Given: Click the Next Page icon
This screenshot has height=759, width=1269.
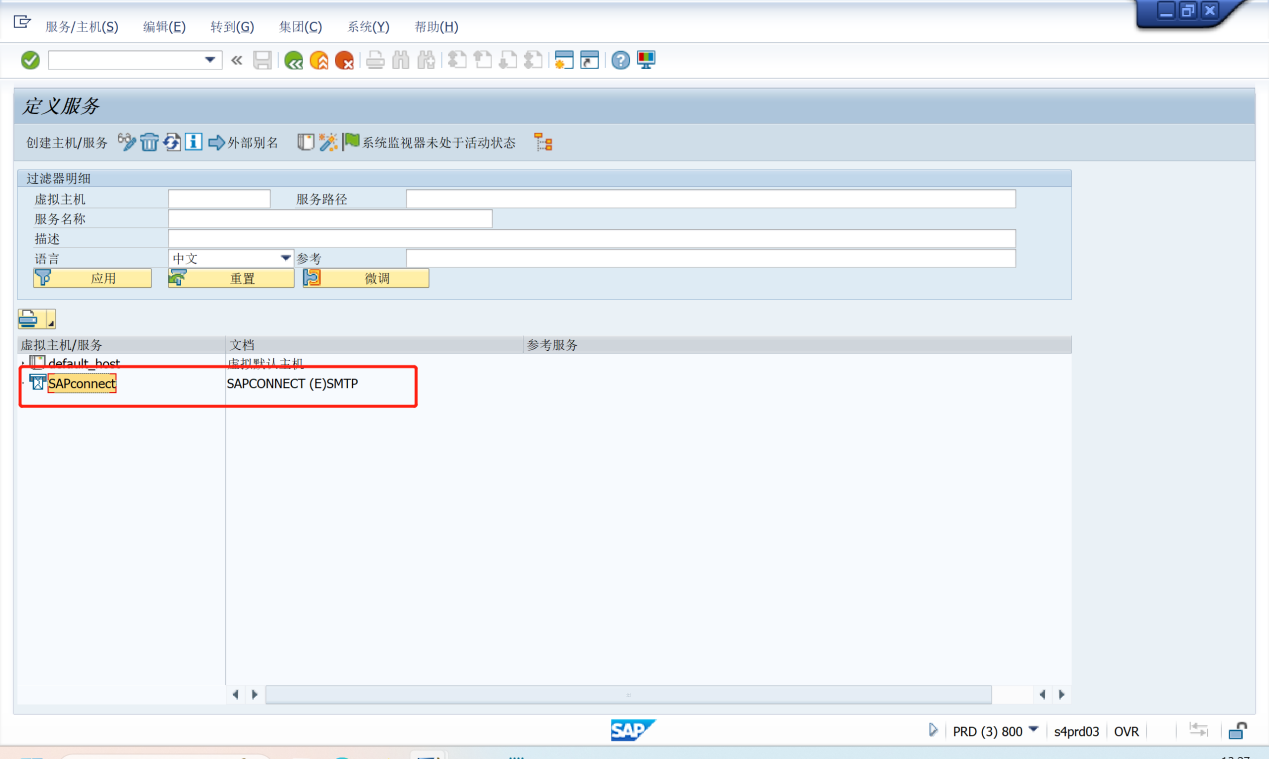Looking at the screenshot, I should 509,60.
